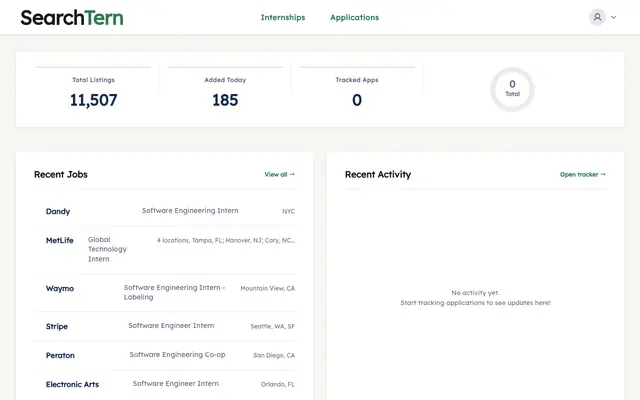This screenshot has height=400, width=640.
Task: Click Global Technology Intern title
Action: (107, 249)
